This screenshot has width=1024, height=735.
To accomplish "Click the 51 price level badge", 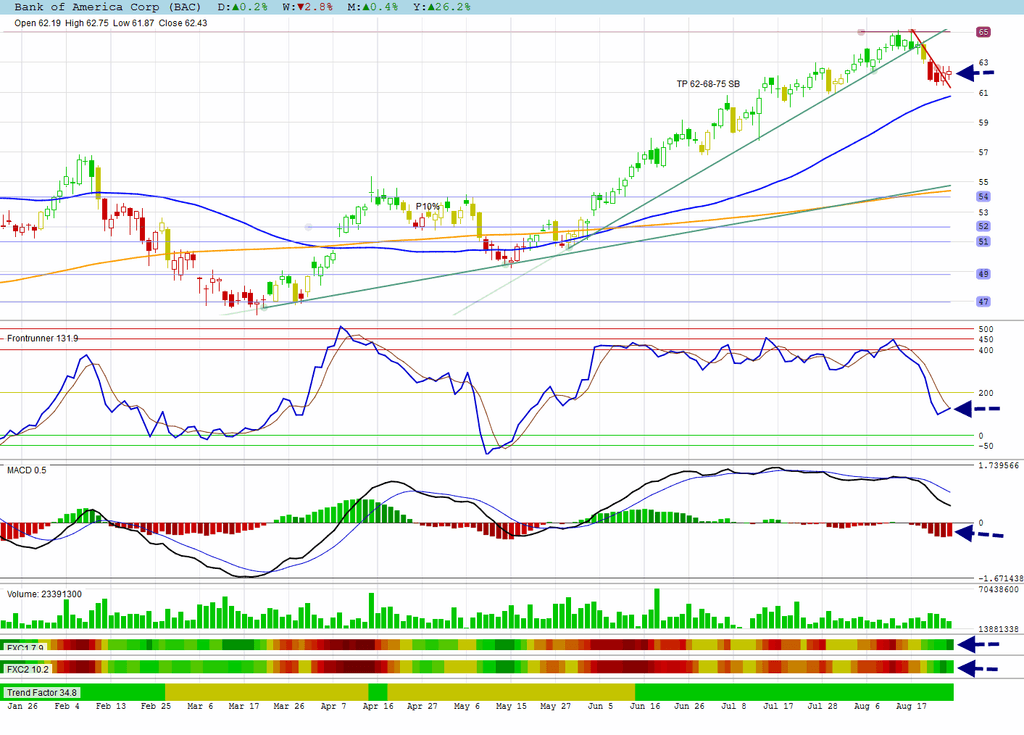I will pos(984,242).
